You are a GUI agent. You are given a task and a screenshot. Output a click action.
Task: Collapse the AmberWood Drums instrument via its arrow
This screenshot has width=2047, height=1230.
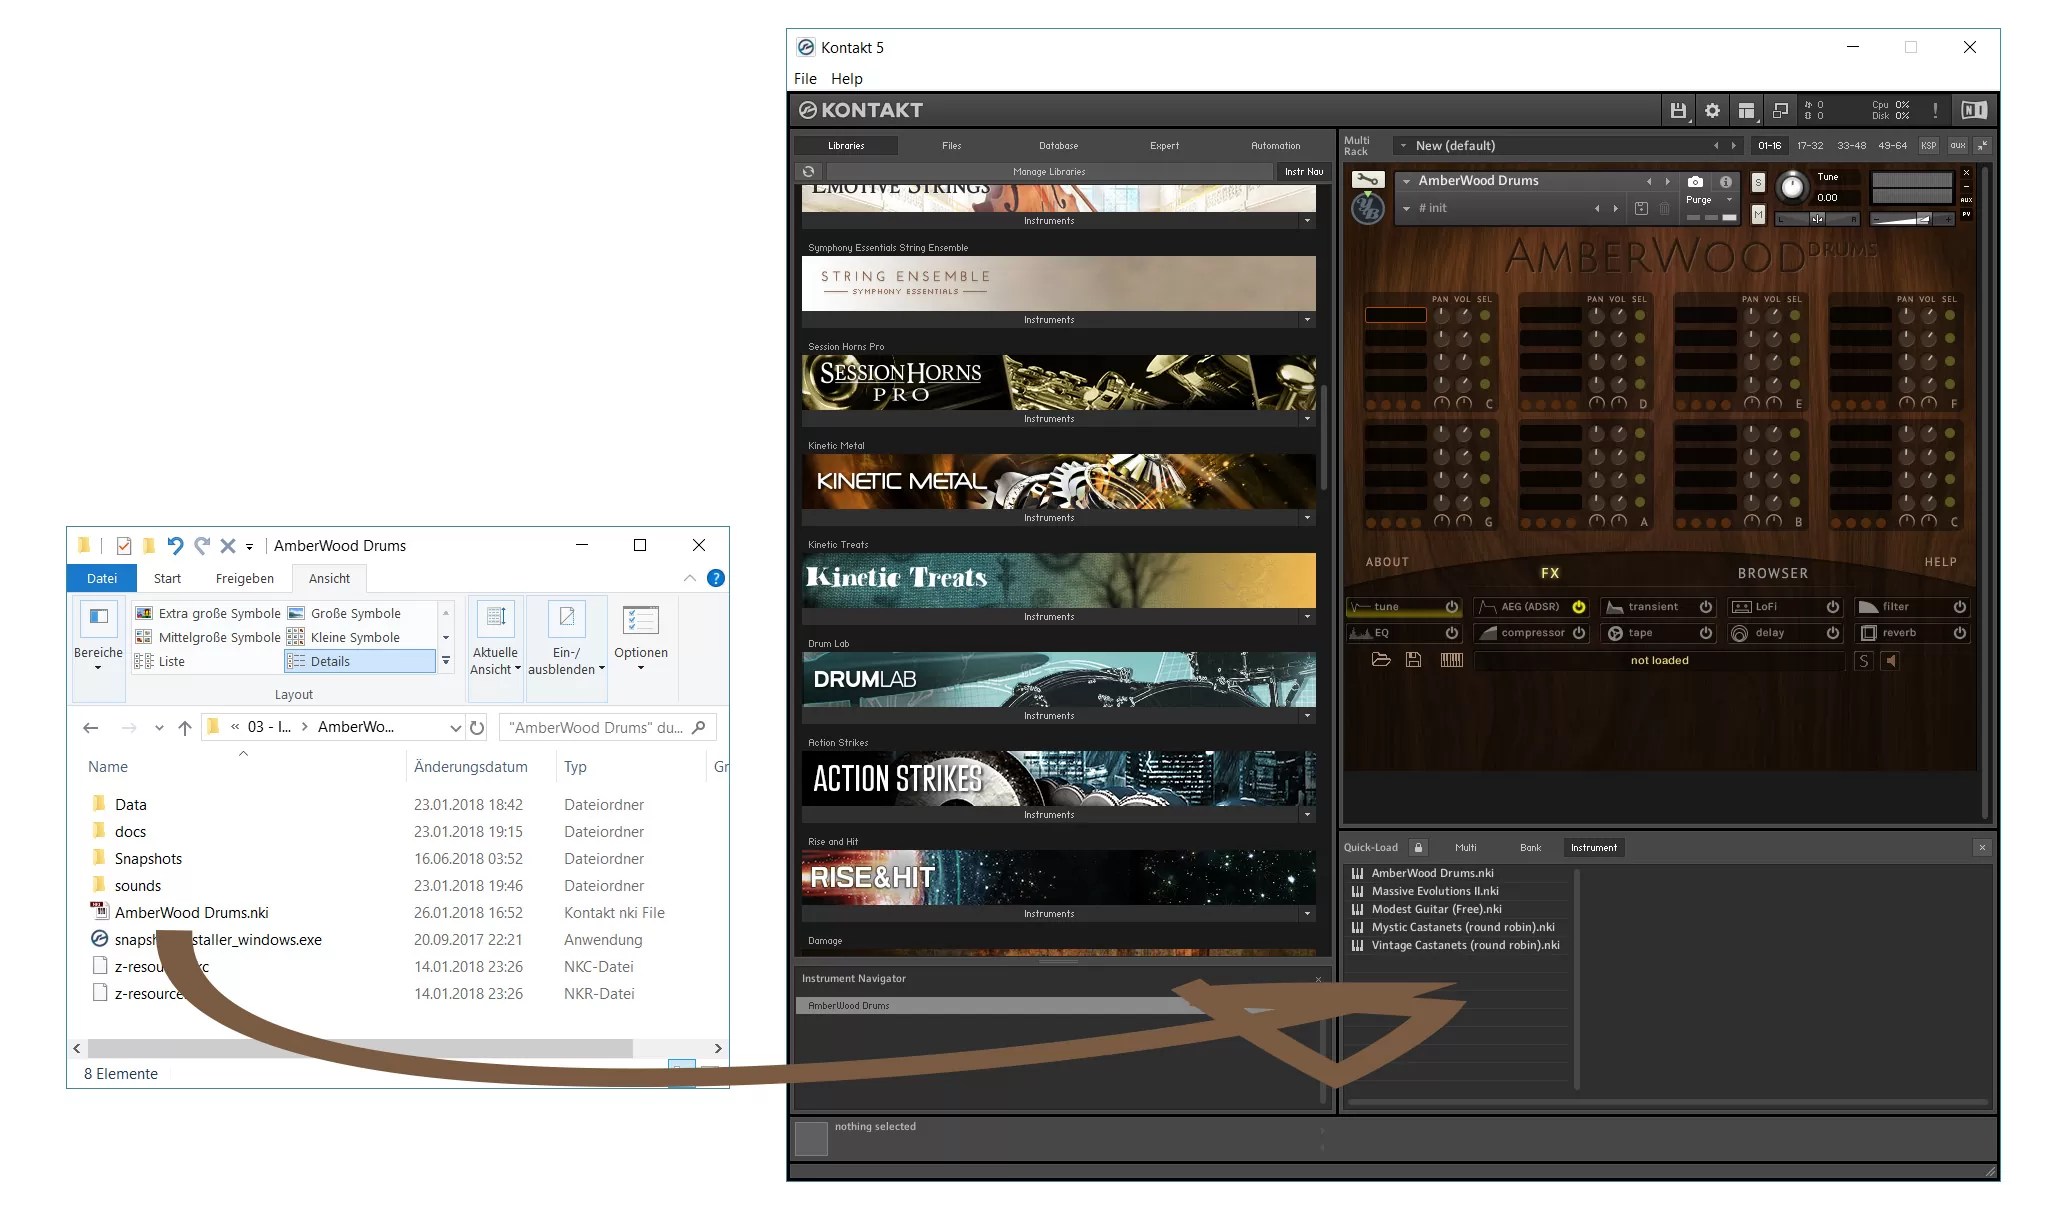point(1408,181)
